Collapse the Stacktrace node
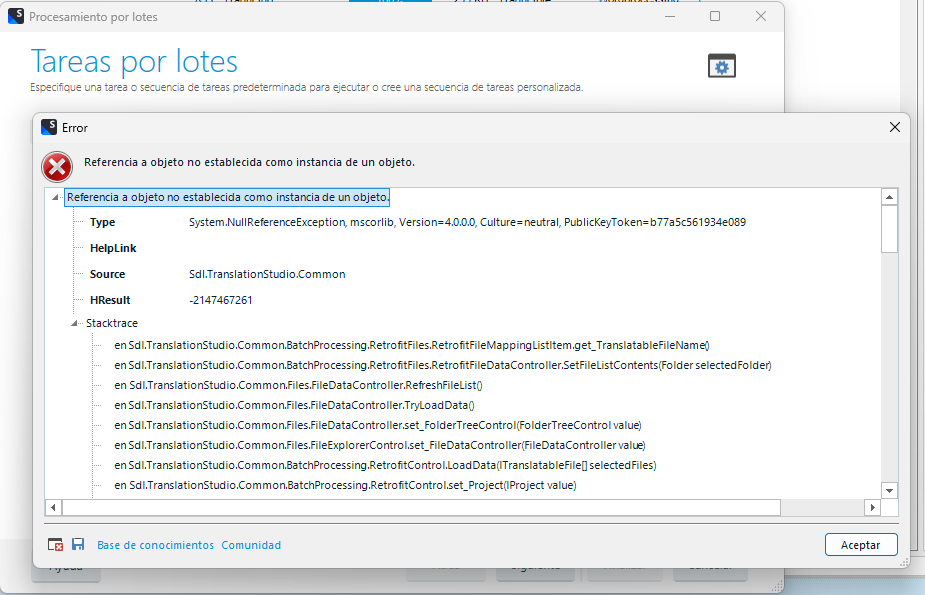925x595 pixels. (x=74, y=323)
